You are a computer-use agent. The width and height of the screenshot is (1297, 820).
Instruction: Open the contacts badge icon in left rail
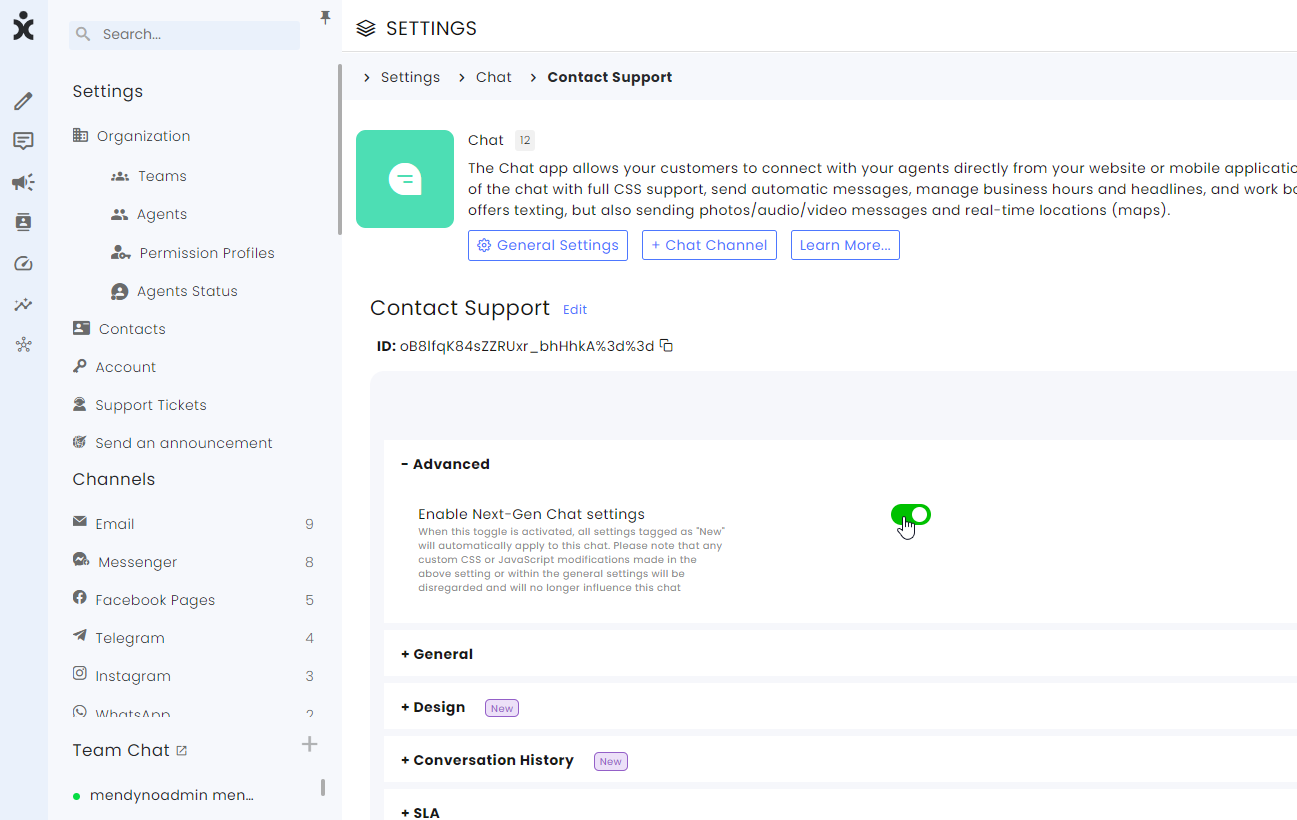click(x=23, y=222)
